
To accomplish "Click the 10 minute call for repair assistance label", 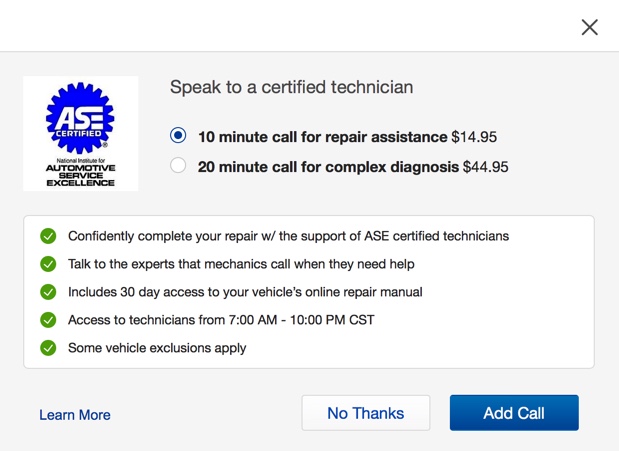I will pyautogui.click(x=323, y=137).
